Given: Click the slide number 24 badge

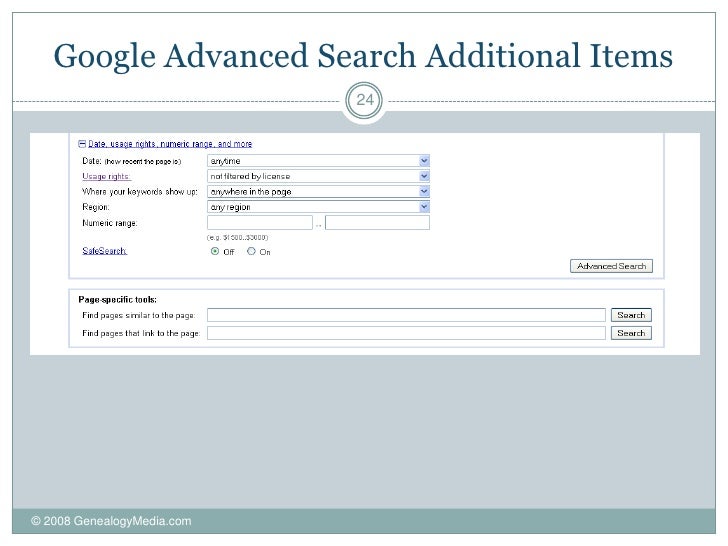Looking at the screenshot, I should 364,100.
